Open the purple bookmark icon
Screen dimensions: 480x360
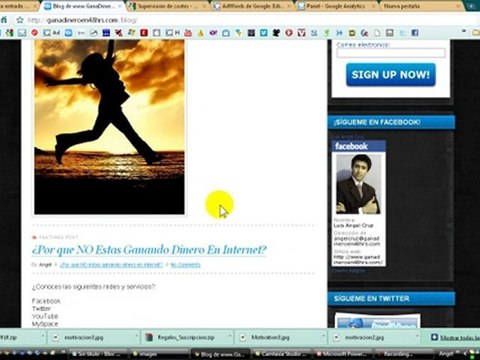pyautogui.click(x=213, y=33)
